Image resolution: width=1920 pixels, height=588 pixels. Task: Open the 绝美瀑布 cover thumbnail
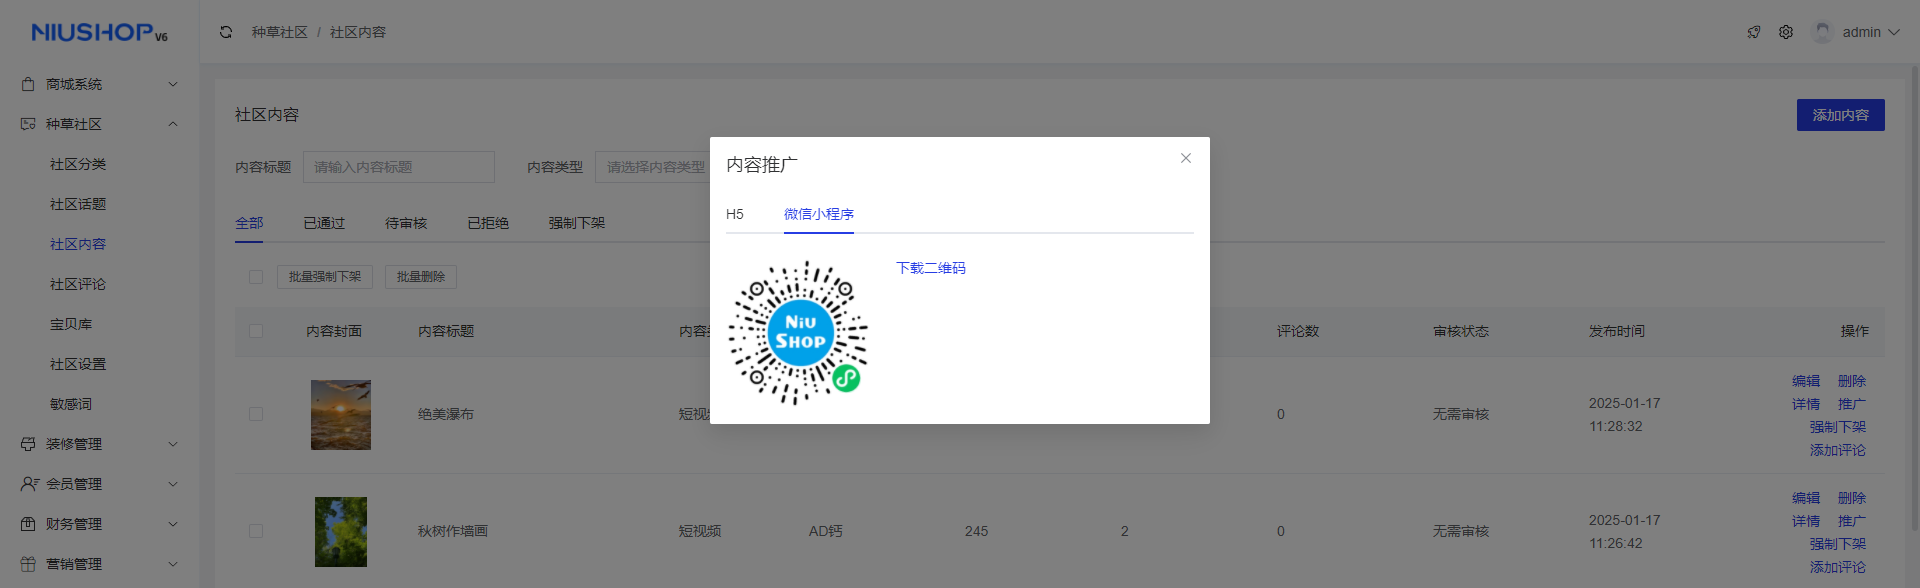pyautogui.click(x=341, y=415)
